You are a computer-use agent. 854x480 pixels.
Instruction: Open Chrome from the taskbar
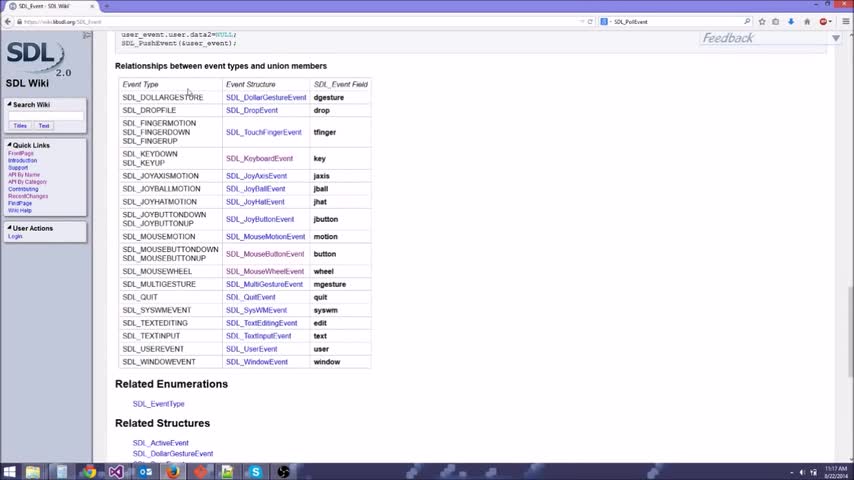coord(89,472)
